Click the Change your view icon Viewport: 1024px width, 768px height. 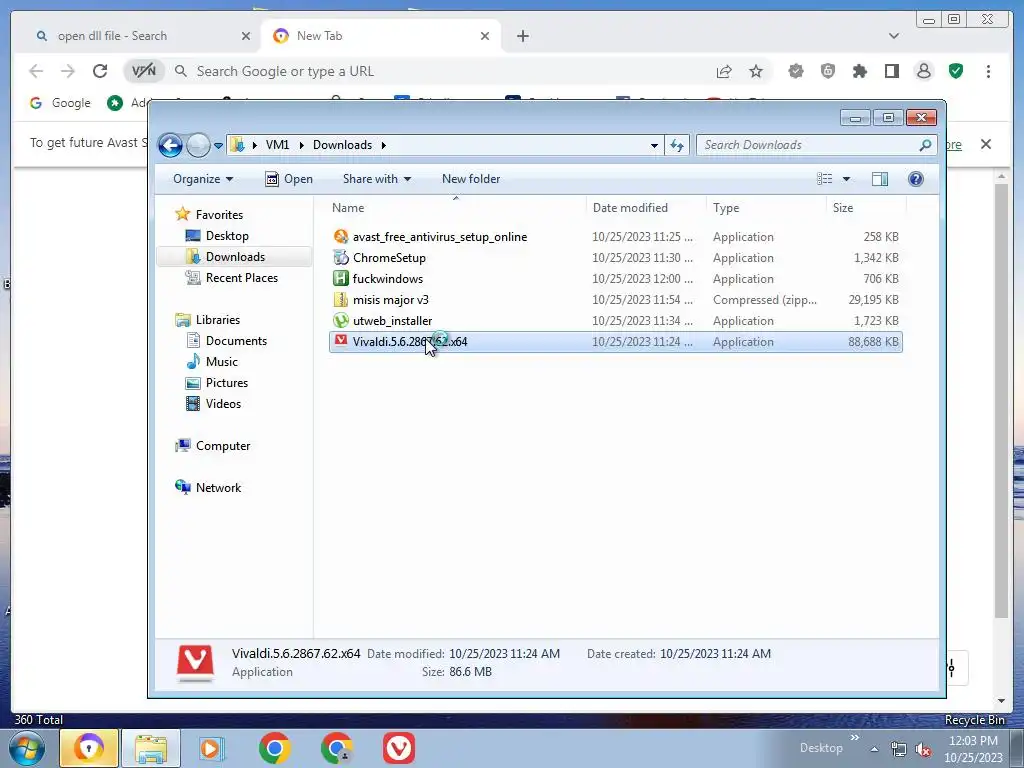pos(825,179)
